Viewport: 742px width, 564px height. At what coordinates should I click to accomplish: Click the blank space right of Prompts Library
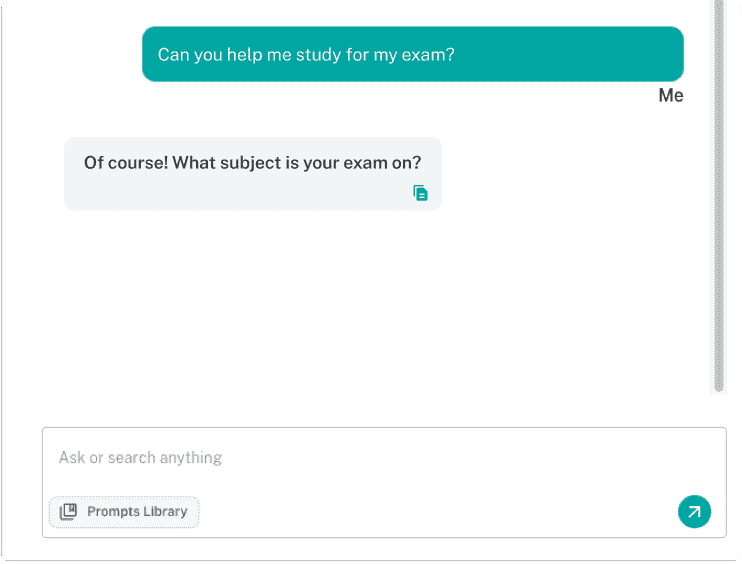click(x=430, y=512)
